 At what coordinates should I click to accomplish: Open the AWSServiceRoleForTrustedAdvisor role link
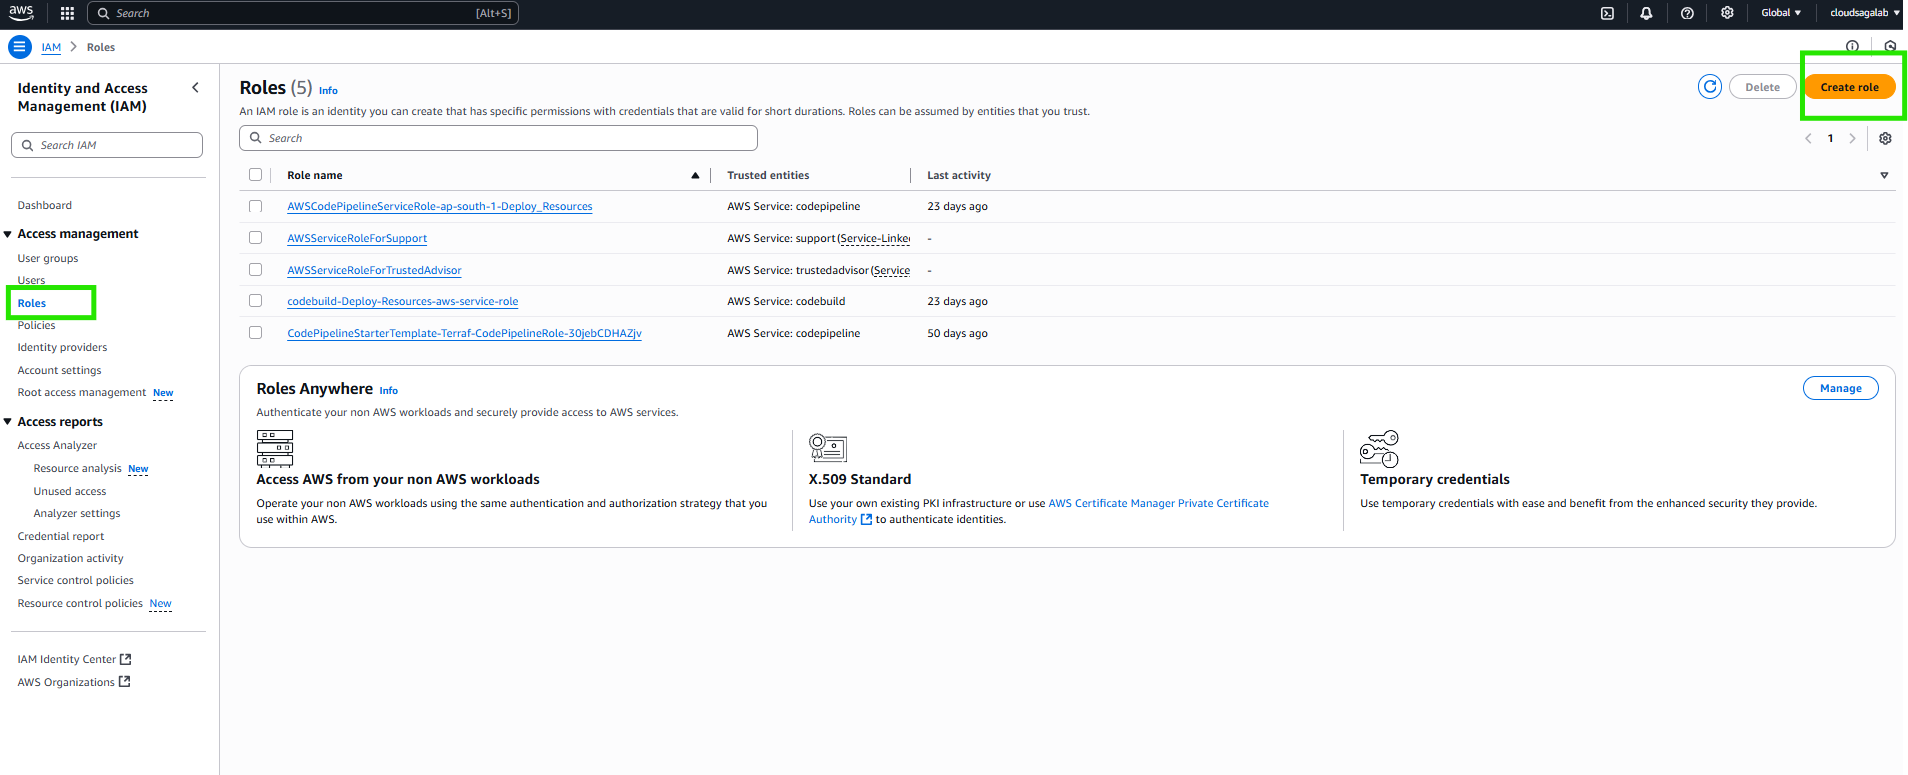click(374, 270)
